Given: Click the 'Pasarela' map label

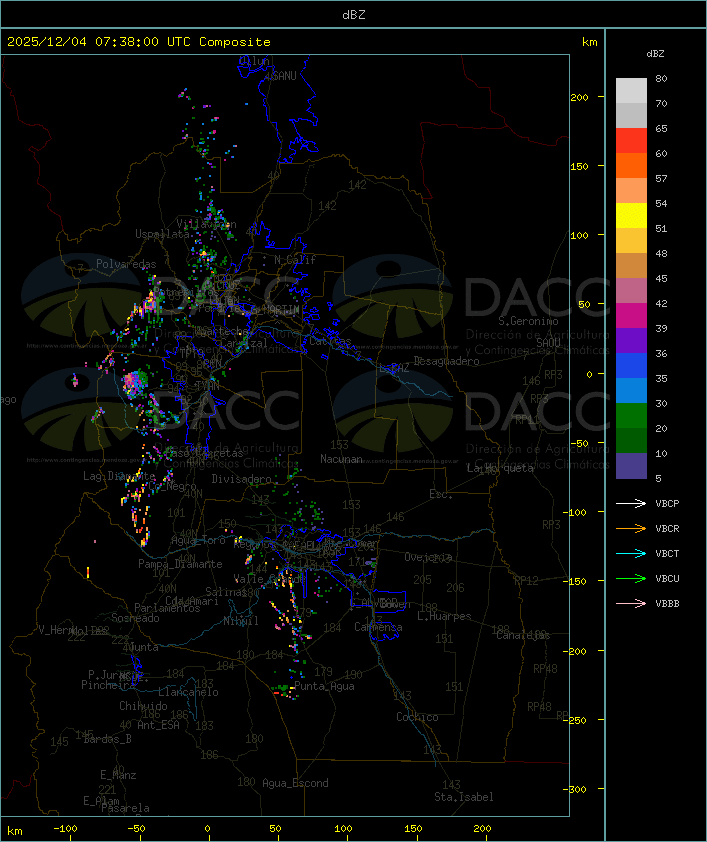Looking at the screenshot, I should click(x=126, y=808).
